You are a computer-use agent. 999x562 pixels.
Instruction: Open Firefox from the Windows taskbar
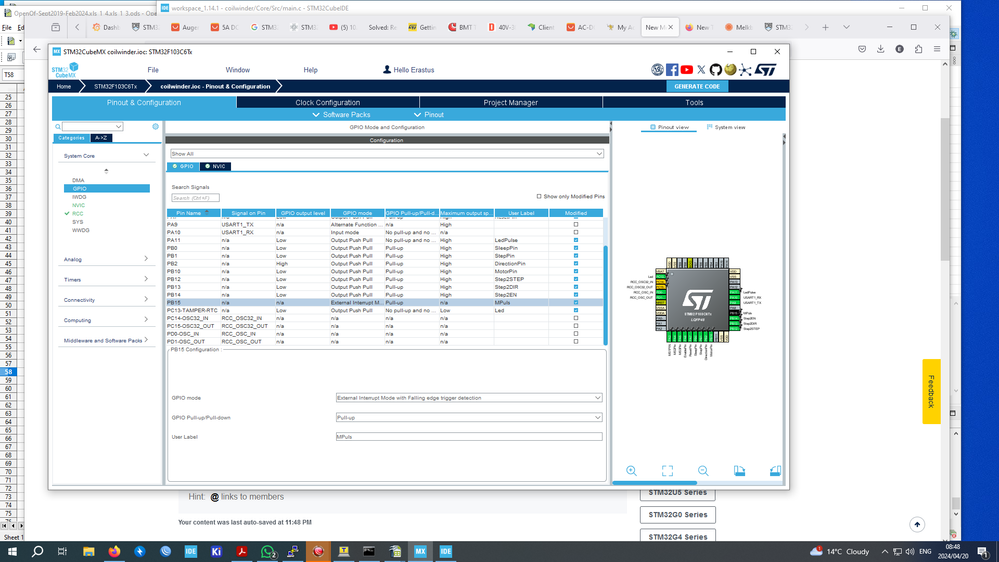[x=114, y=551]
